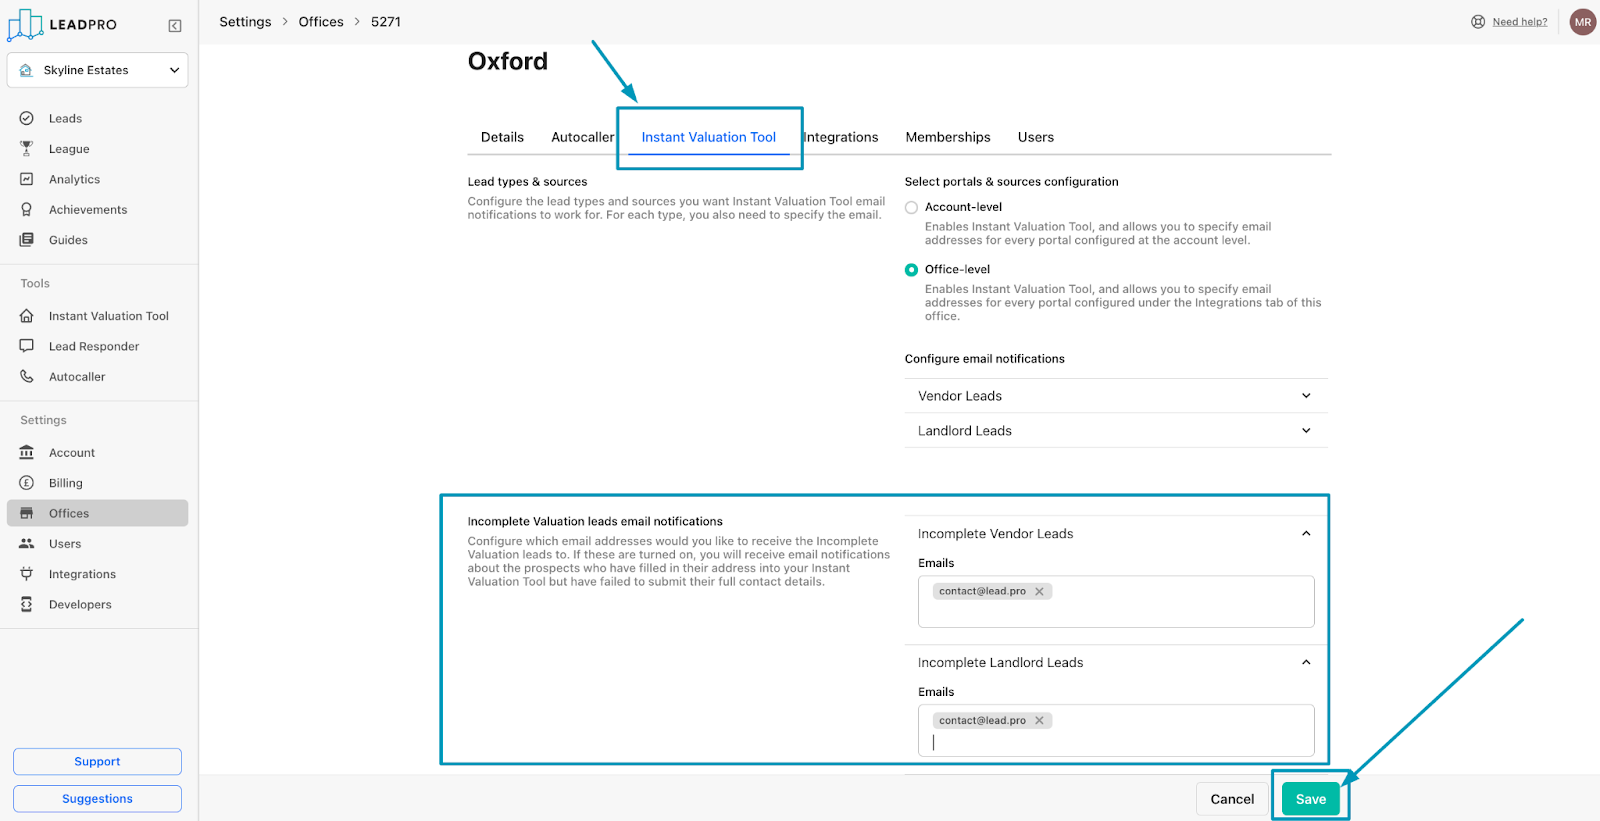Click the Incomplete Landlord Leads emails field

pyautogui.click(x=1115, y=741)
